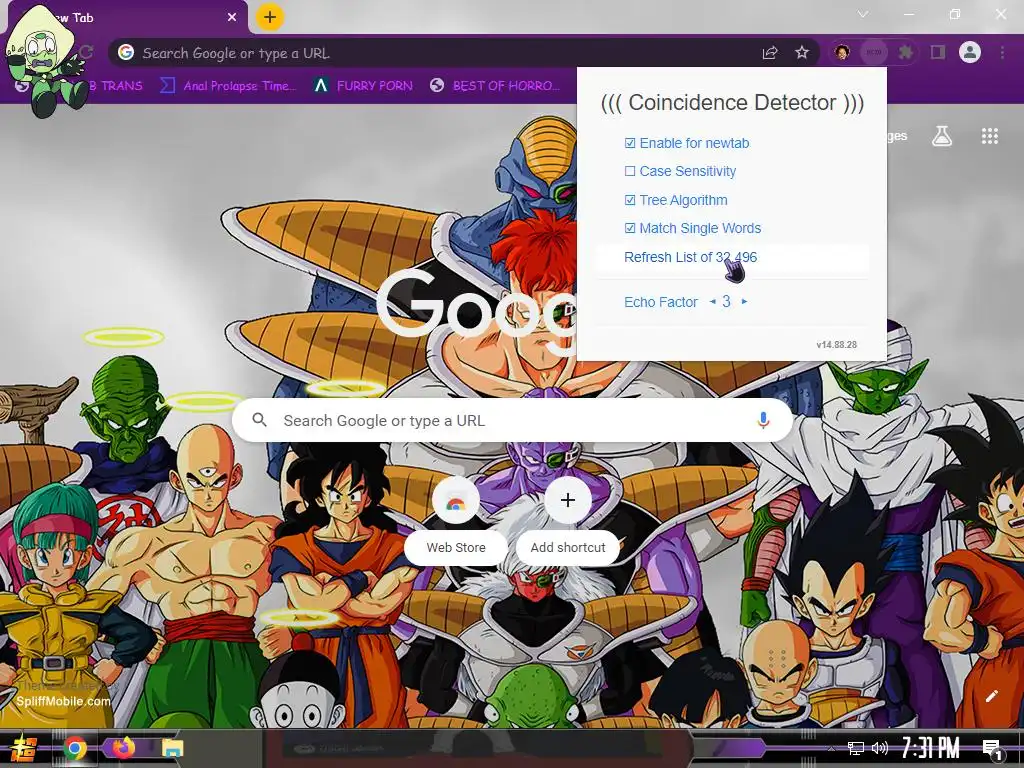Click the Google Labs flask icon
The image size is (1024, 768).
pyautogui.click(x=942, y=136)
